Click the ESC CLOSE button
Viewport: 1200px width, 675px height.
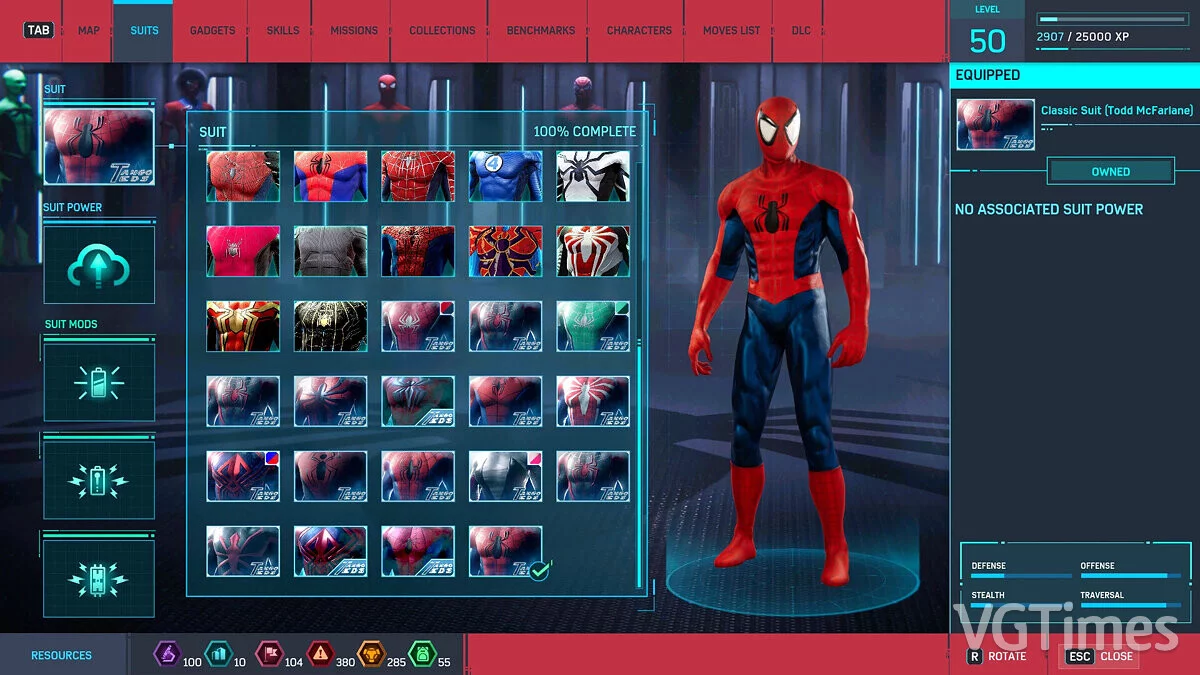click(1099, 657)
